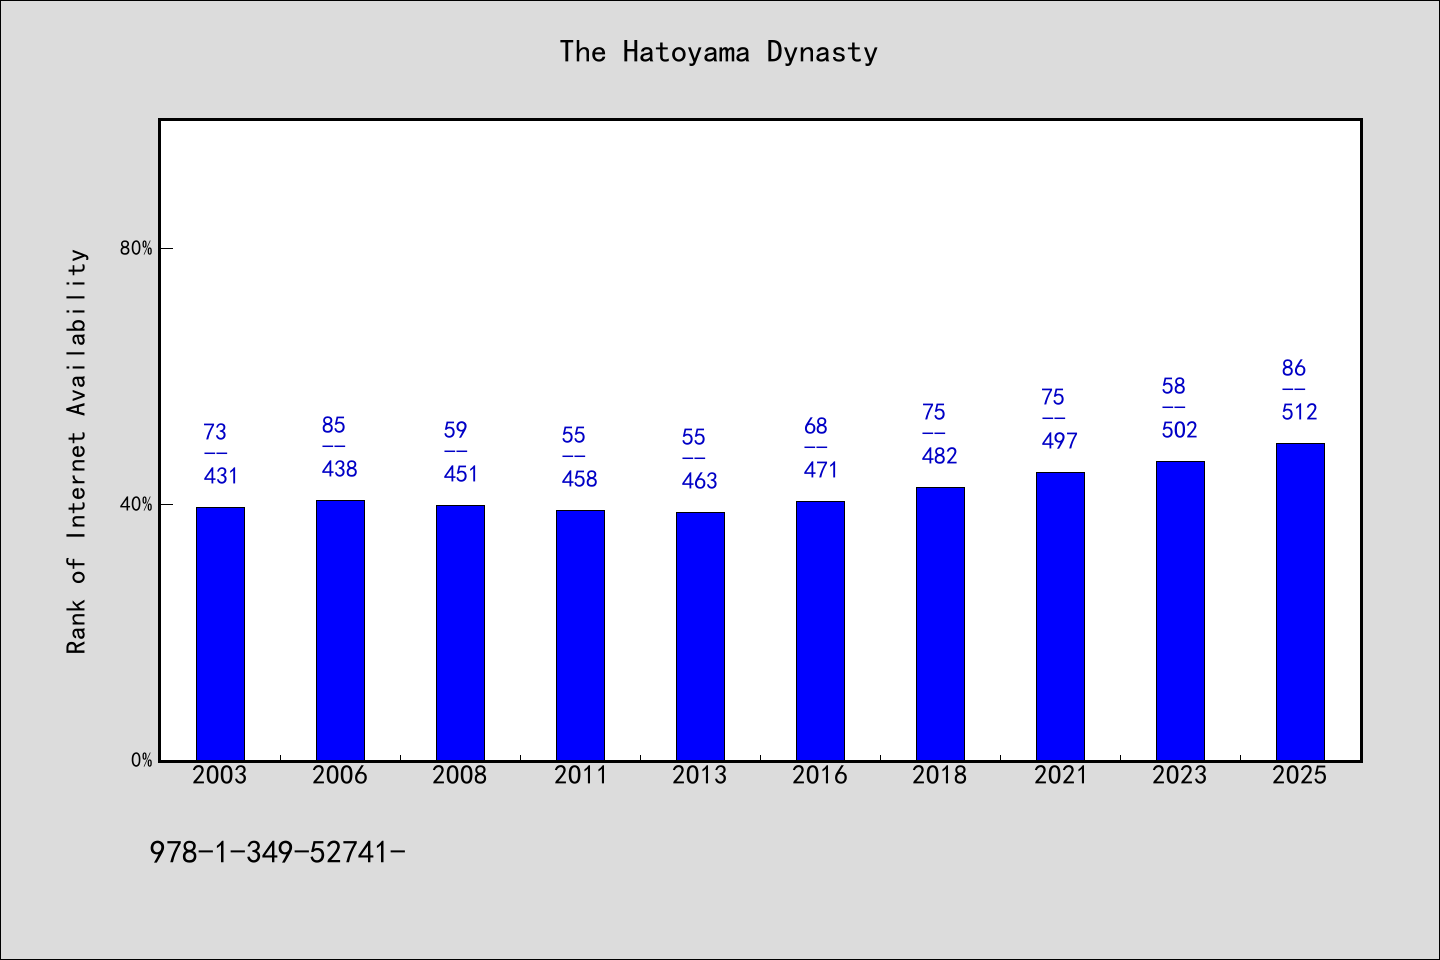Image resolution: width=1440 pixels, height=960 pixels.
Task: Click the y-axis label 'Rank of Internet Availability'
Action: click(77, 451)
